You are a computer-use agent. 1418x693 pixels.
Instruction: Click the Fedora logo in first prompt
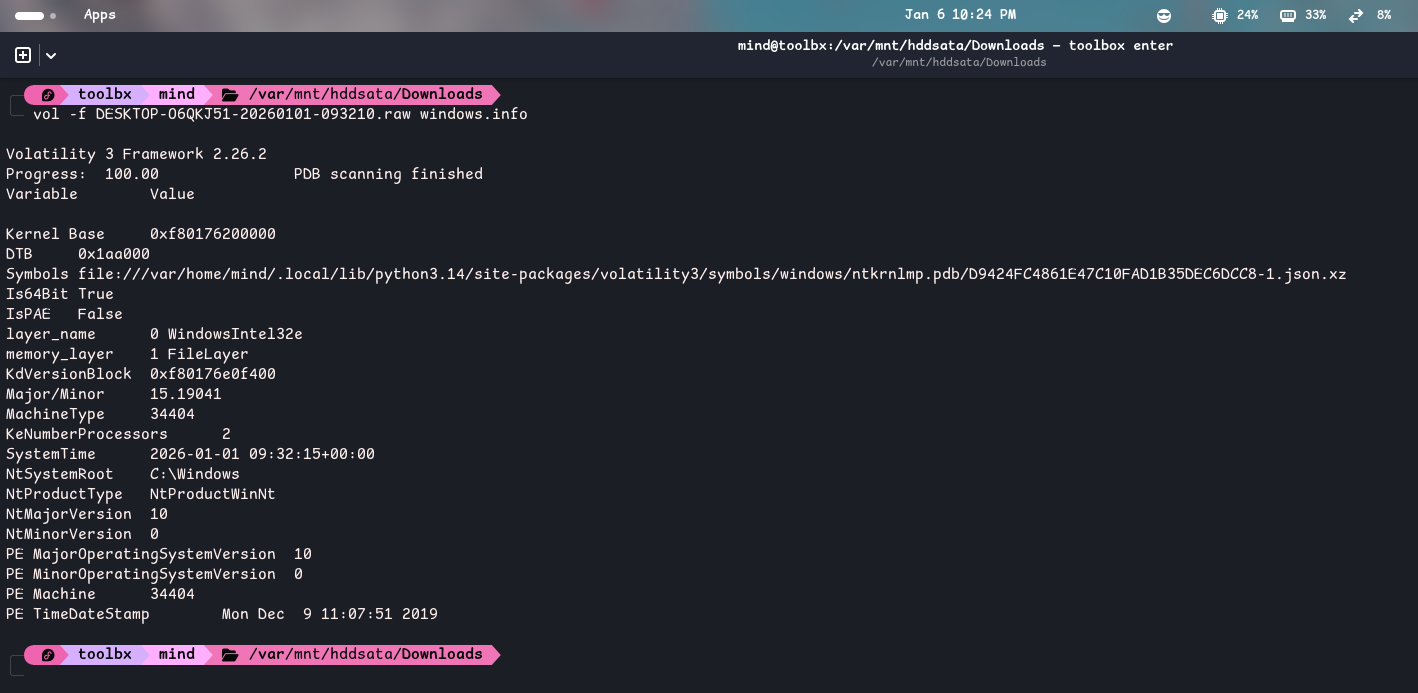47,95
